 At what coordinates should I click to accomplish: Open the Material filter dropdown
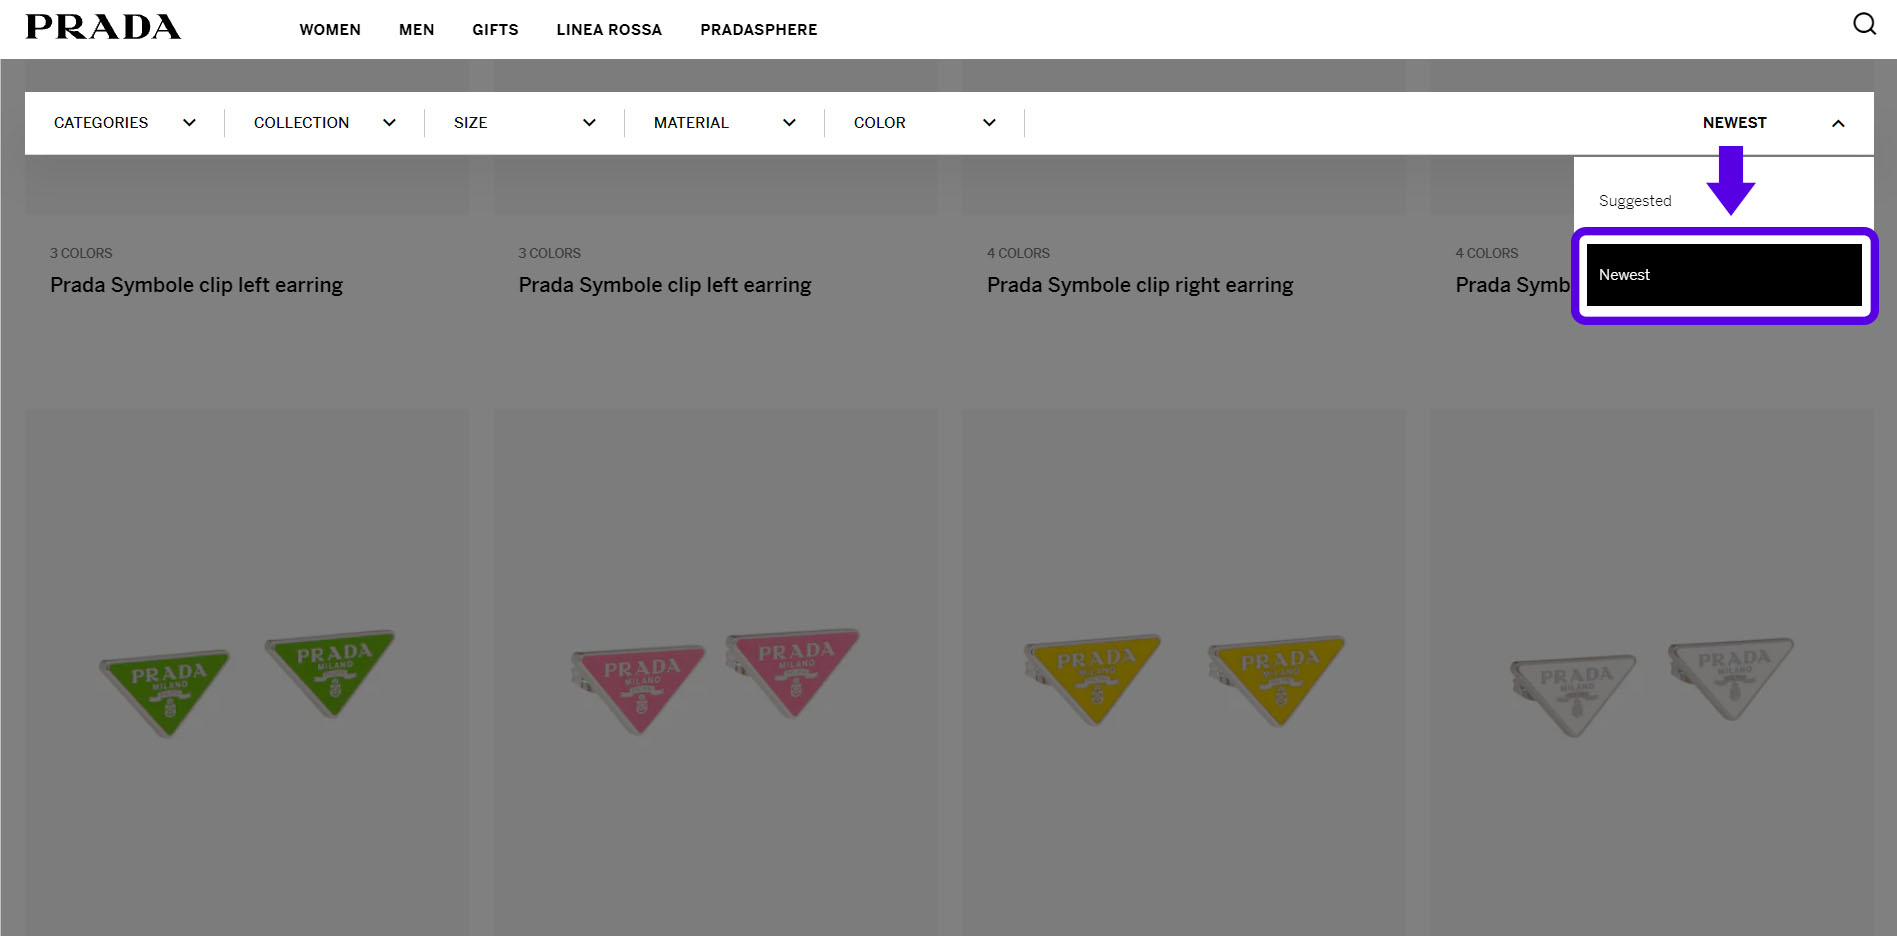pos(724,123)
